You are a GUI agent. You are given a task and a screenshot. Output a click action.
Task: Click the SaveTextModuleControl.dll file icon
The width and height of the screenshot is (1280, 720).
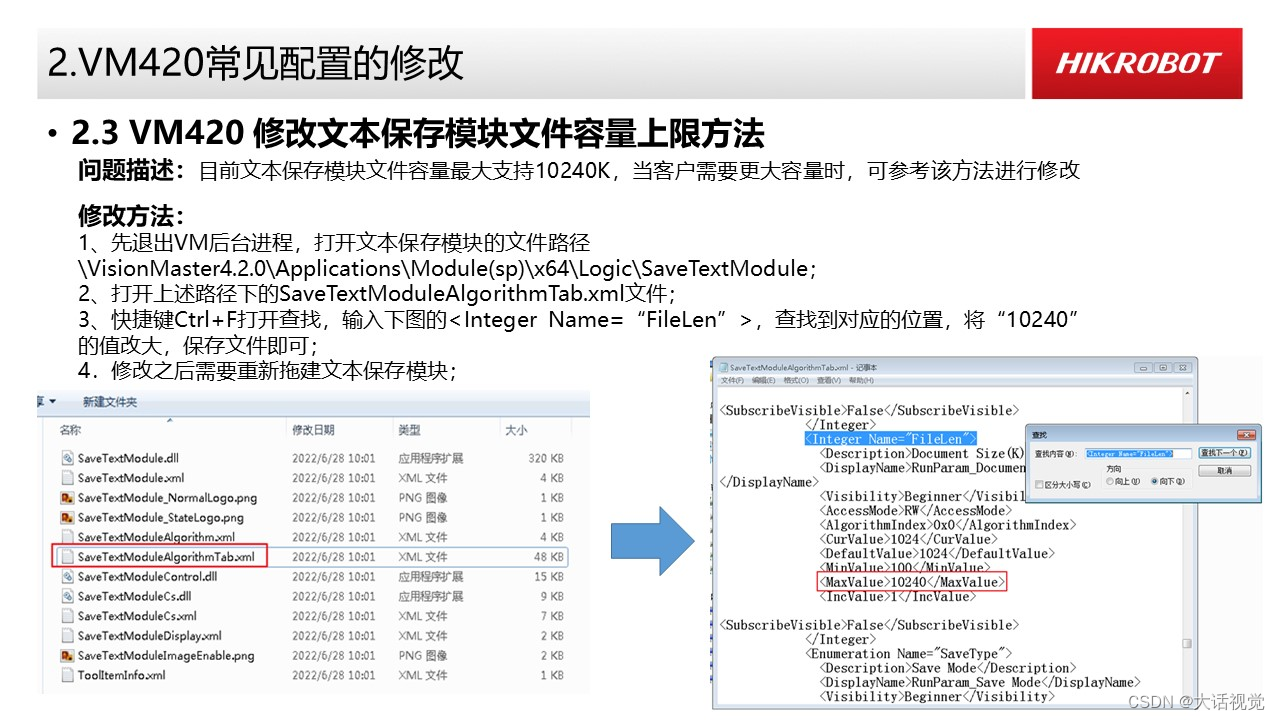click(67, 576)
